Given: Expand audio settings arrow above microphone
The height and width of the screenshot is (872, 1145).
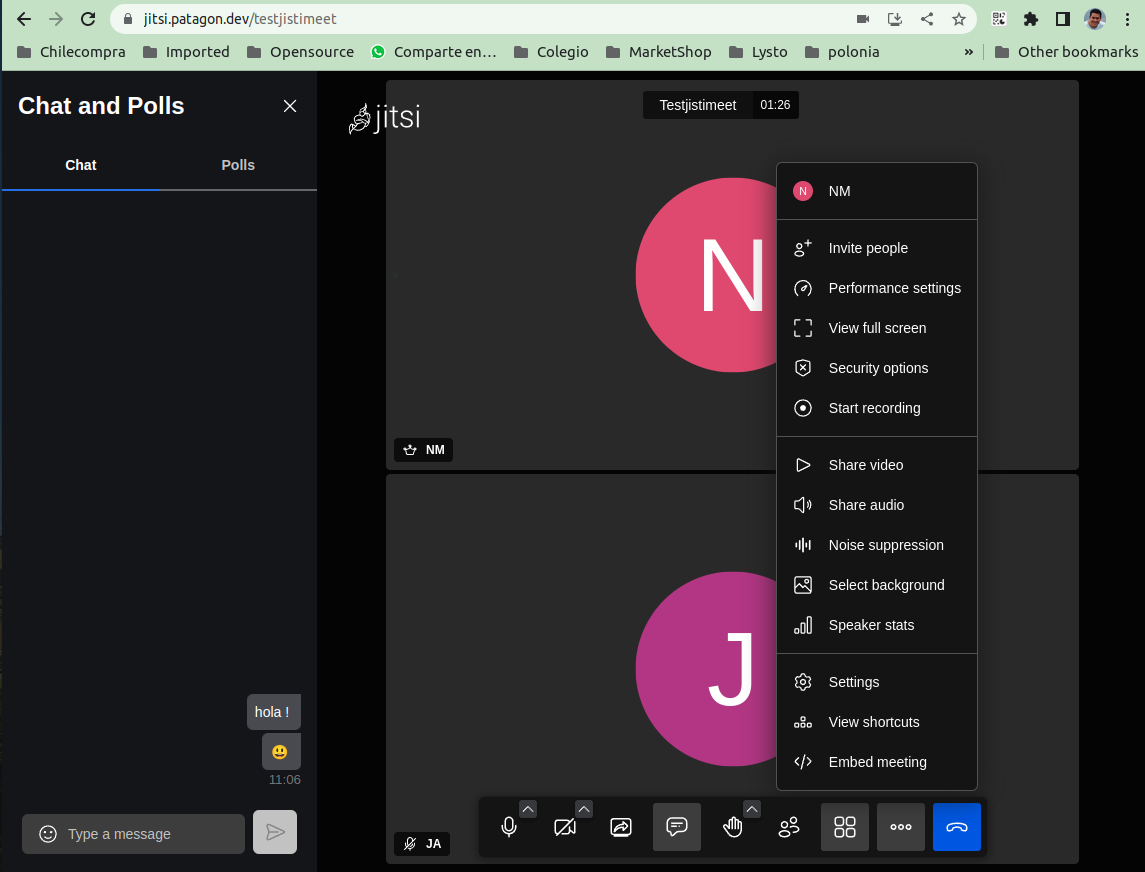Looking at the screenshot, I should [x=528, y=809].
